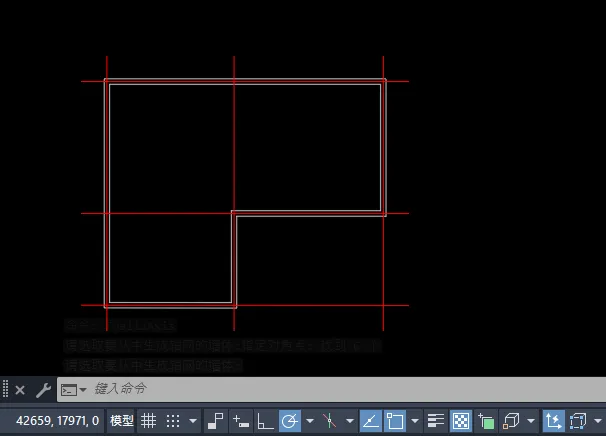
Task: Toggle selection filtering dashed cube icon
Action: (x=578, y=421)
